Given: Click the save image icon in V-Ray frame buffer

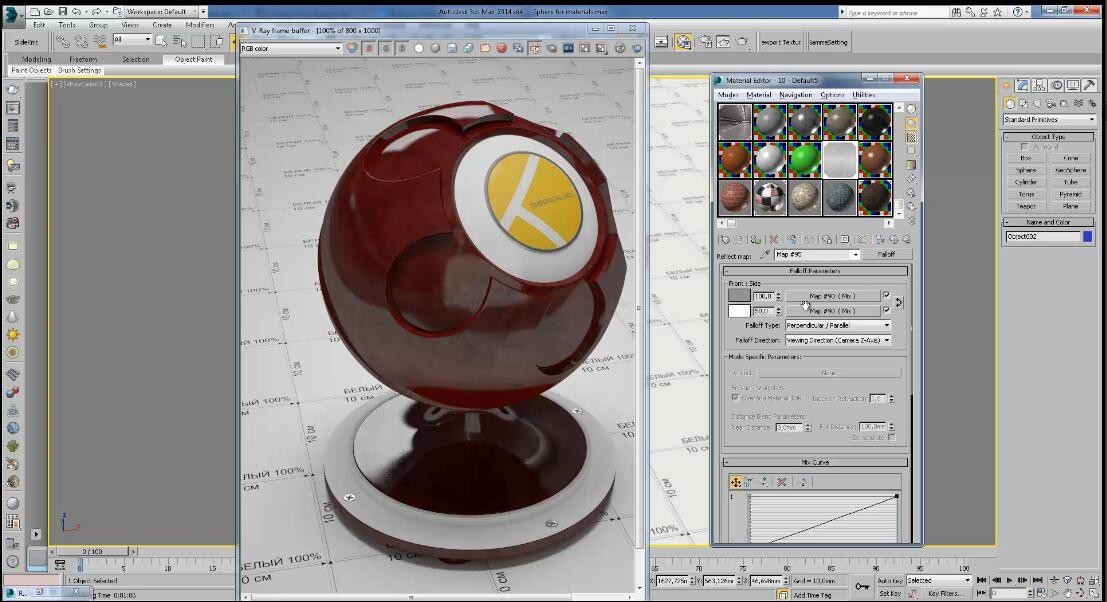Looking at the screenshot, I should click(x=452, y=48).
